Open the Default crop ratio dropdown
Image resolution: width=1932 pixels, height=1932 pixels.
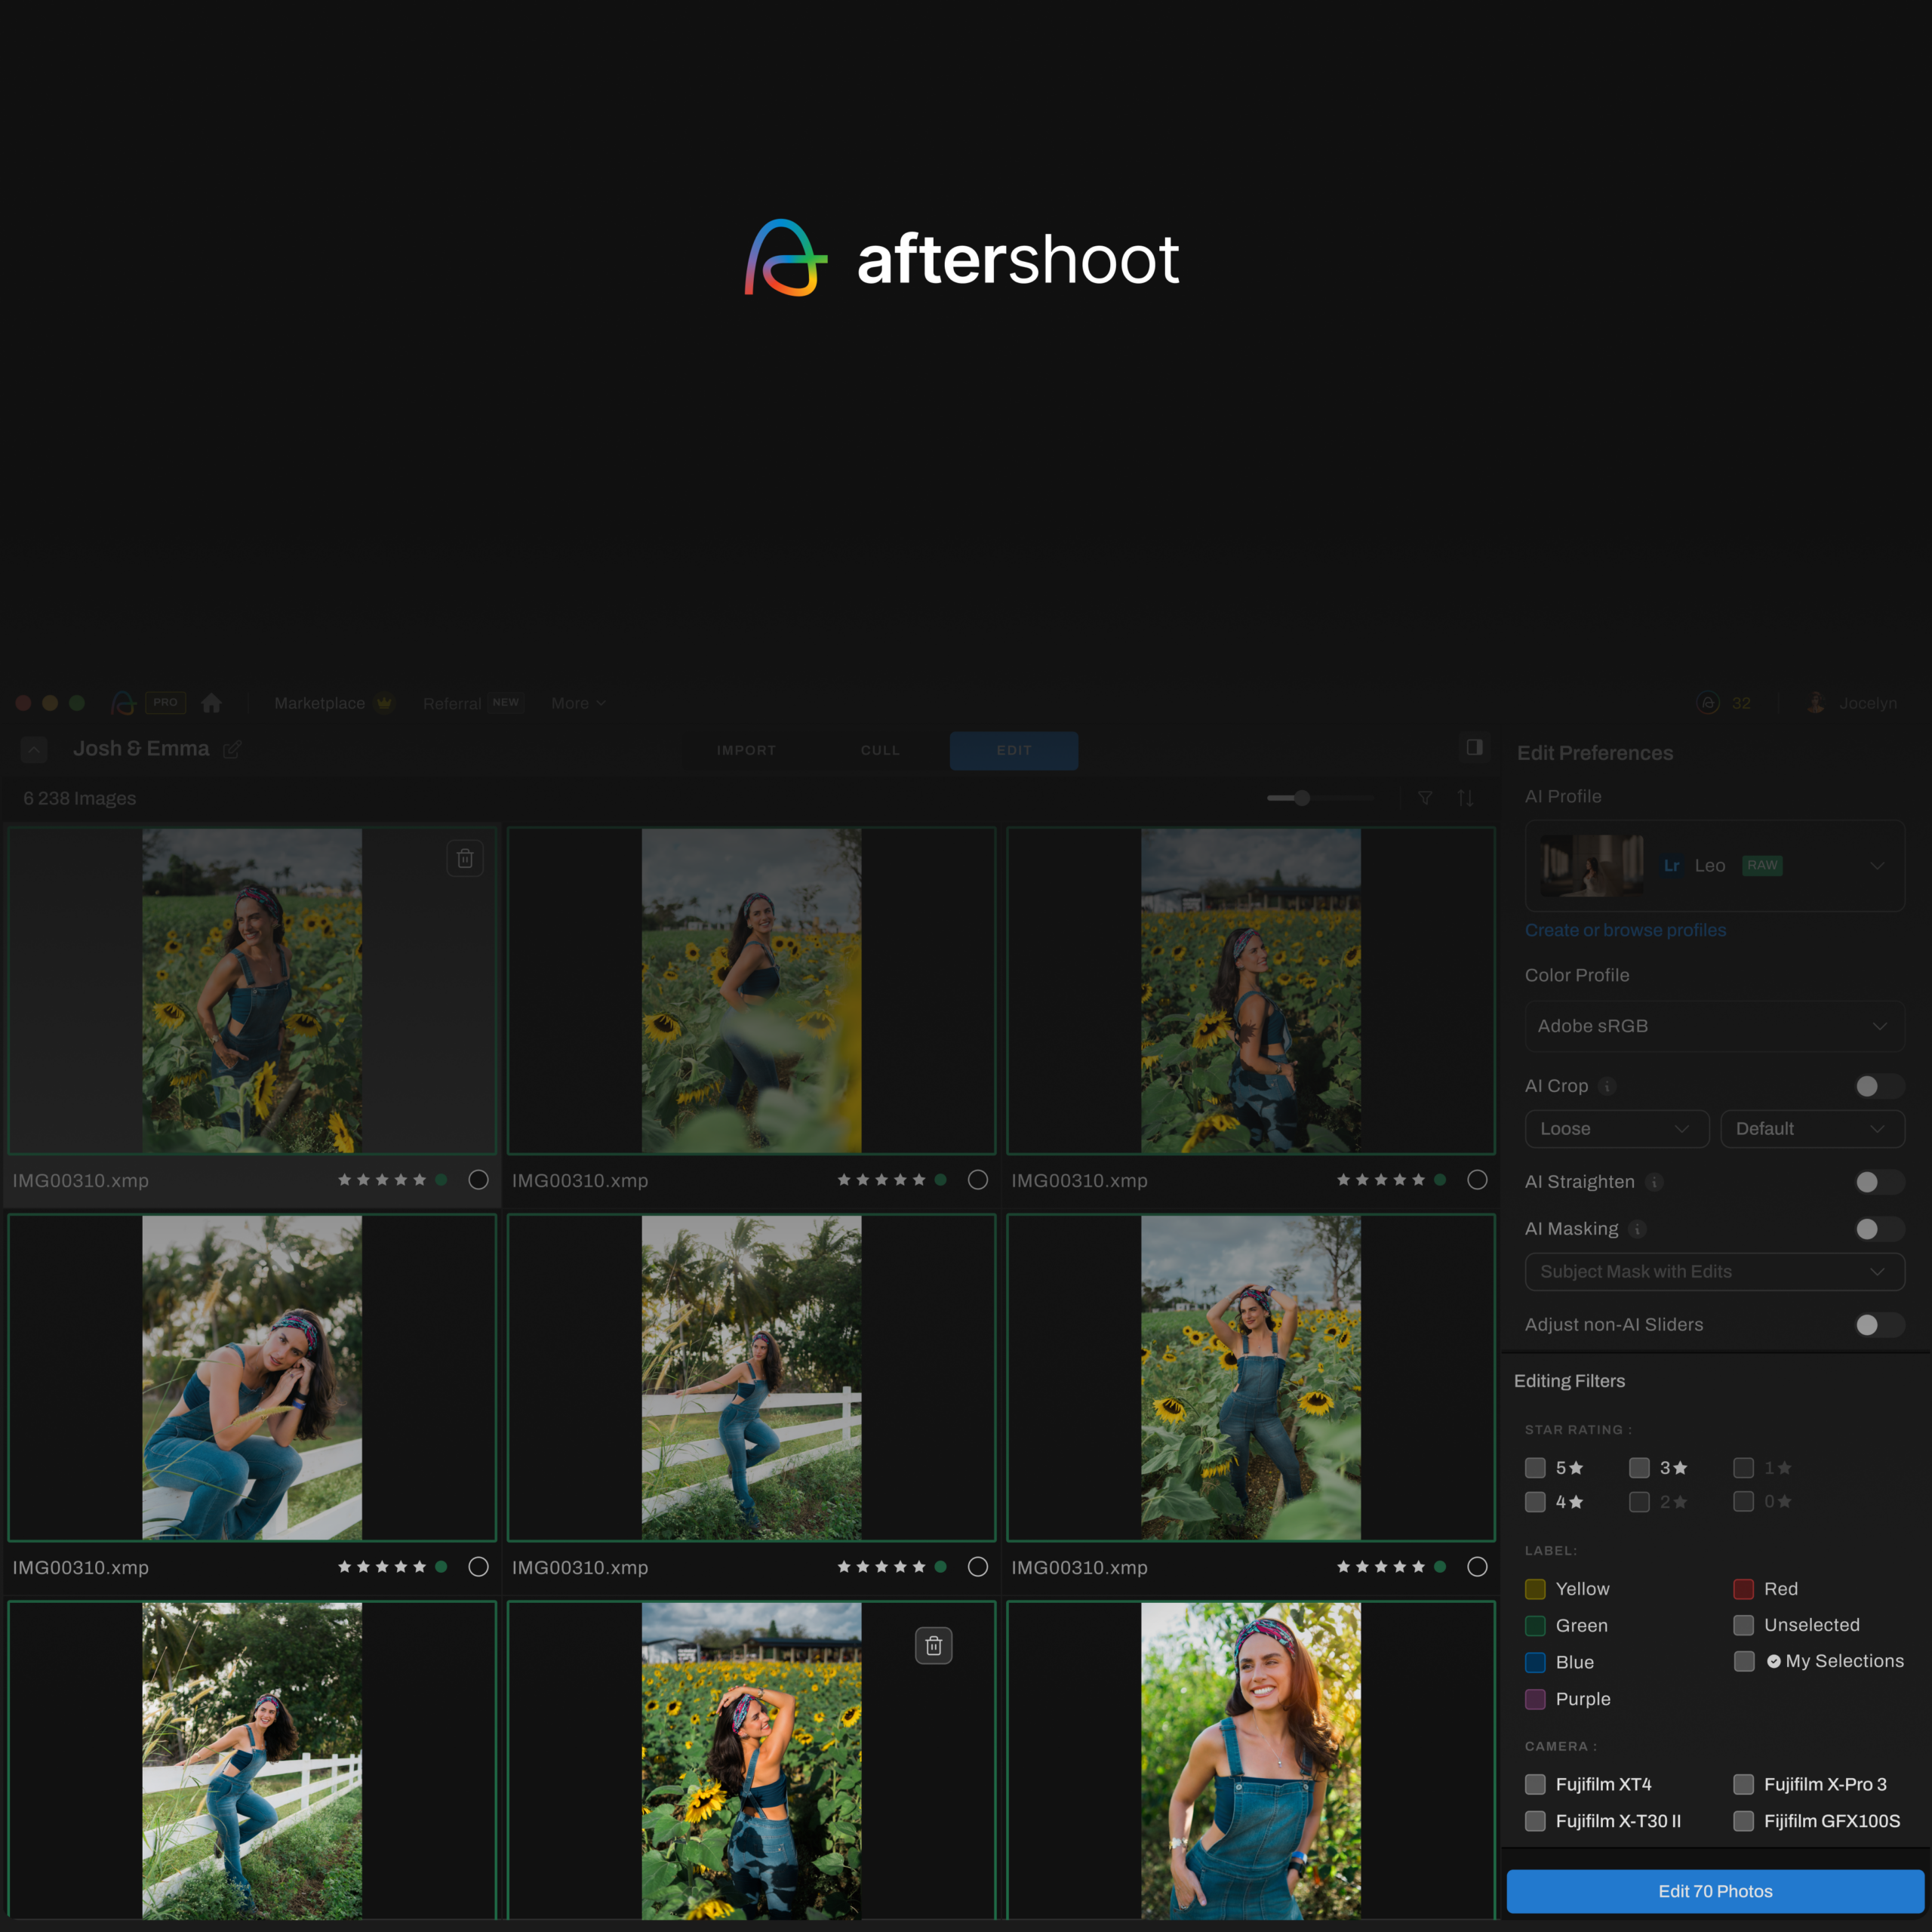[x=1812, y=1129]
